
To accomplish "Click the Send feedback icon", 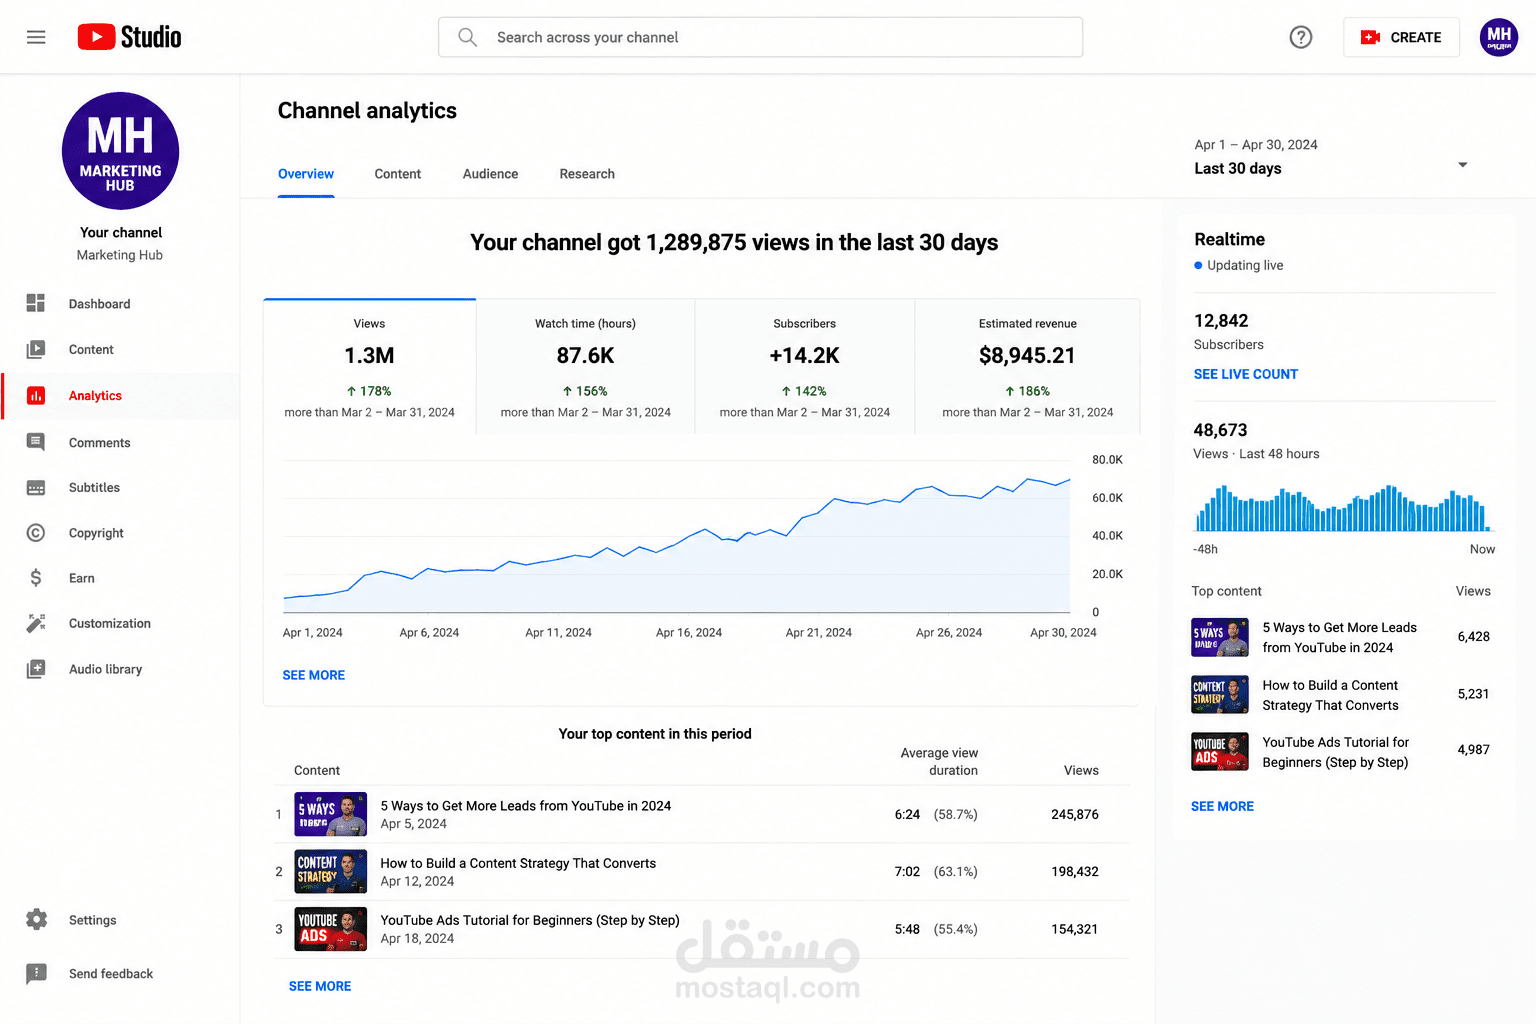I will pyautogui.click(x=36, y=973).
